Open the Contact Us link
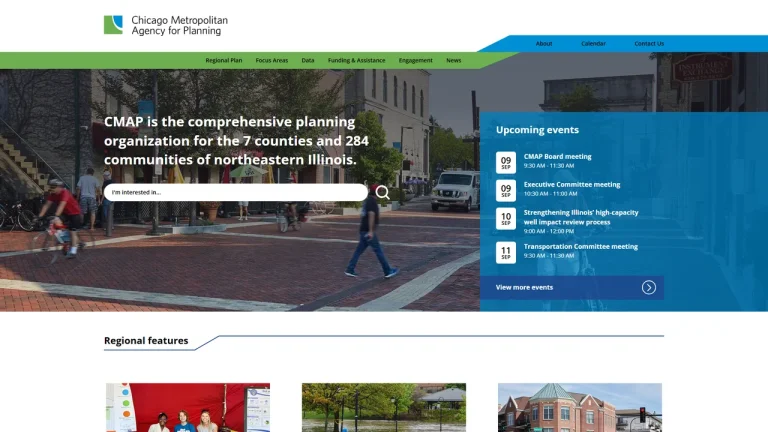The width and height of the screenshot is (768, 432). [x=649, y=44]
